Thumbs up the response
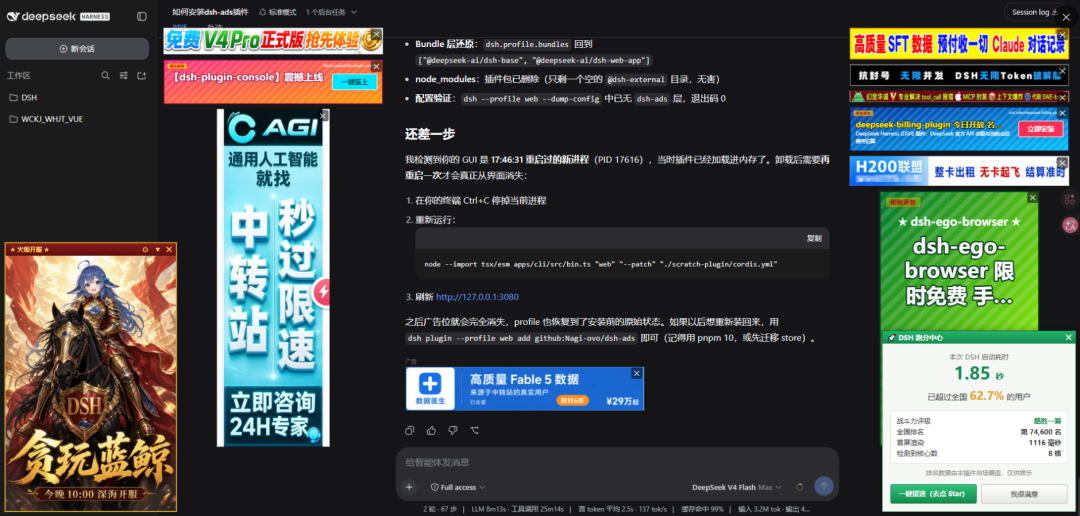Screen dimensions: 1080x516 431,431
